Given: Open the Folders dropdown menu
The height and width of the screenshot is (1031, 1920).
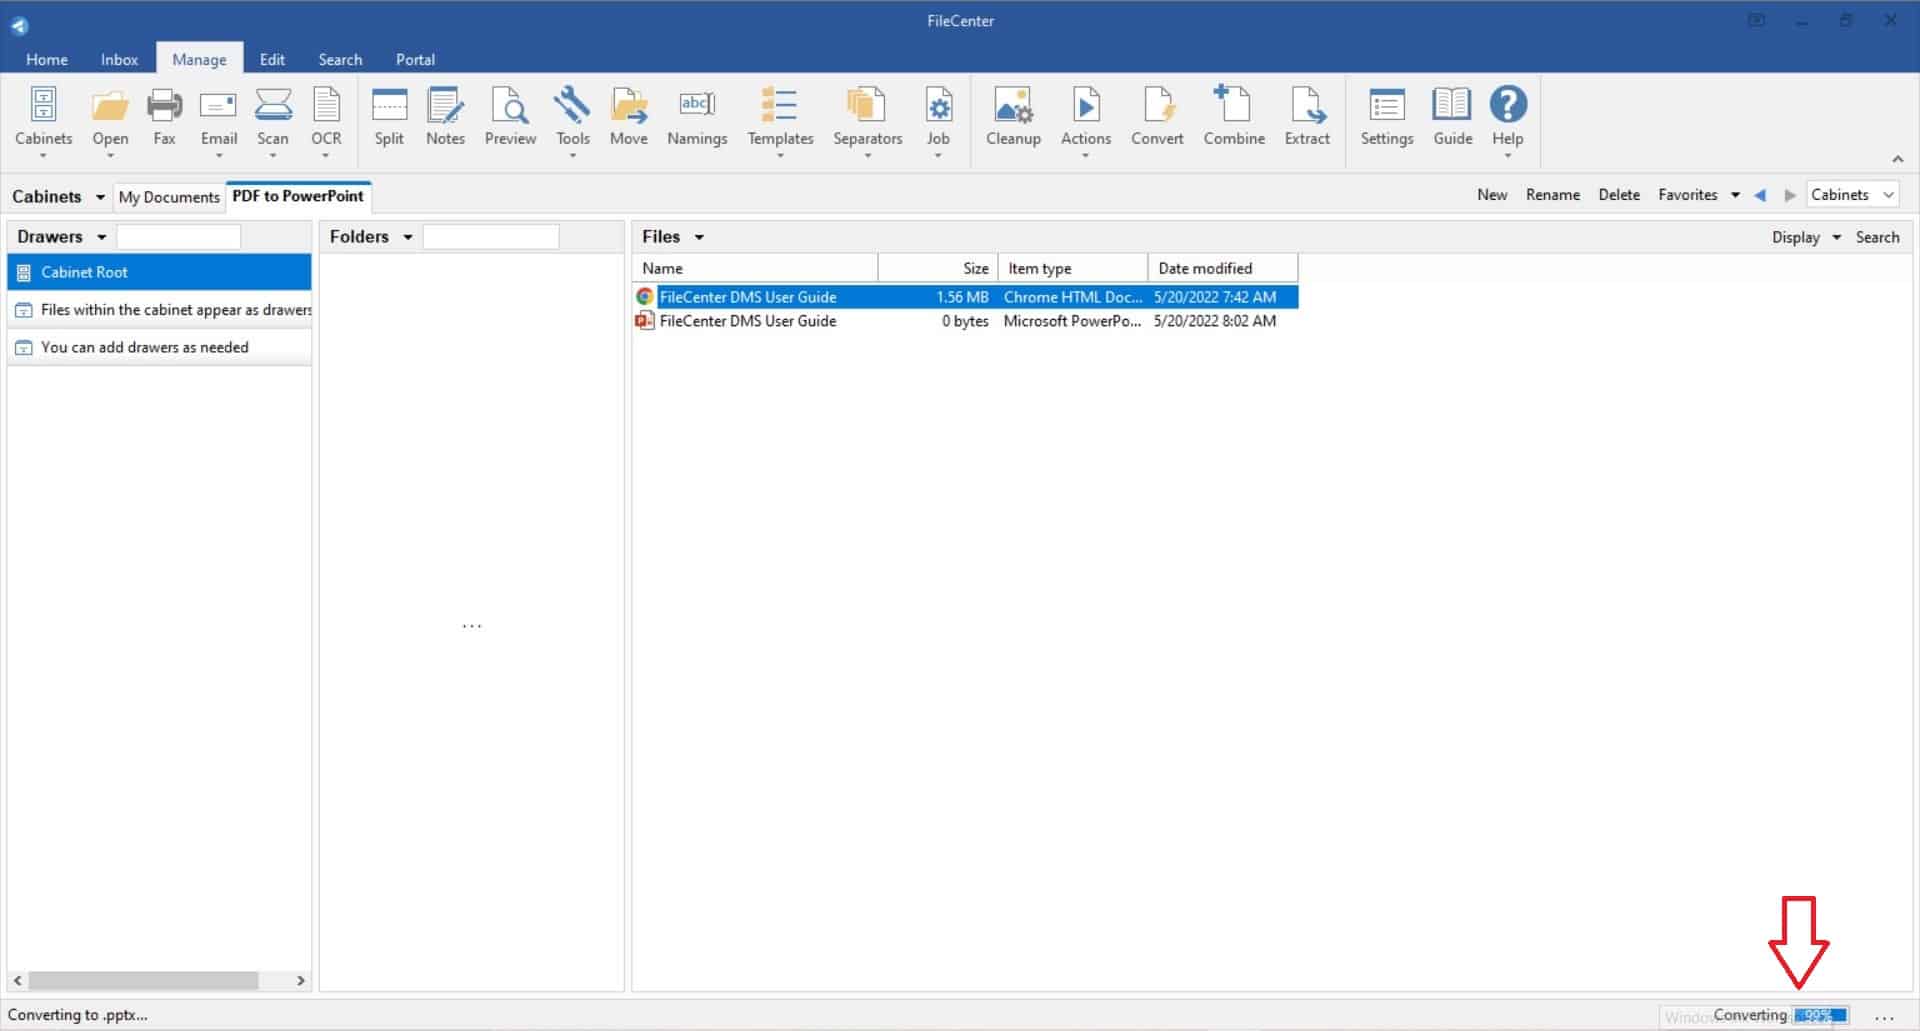Looking at the screenshot, I should [408, 237].
